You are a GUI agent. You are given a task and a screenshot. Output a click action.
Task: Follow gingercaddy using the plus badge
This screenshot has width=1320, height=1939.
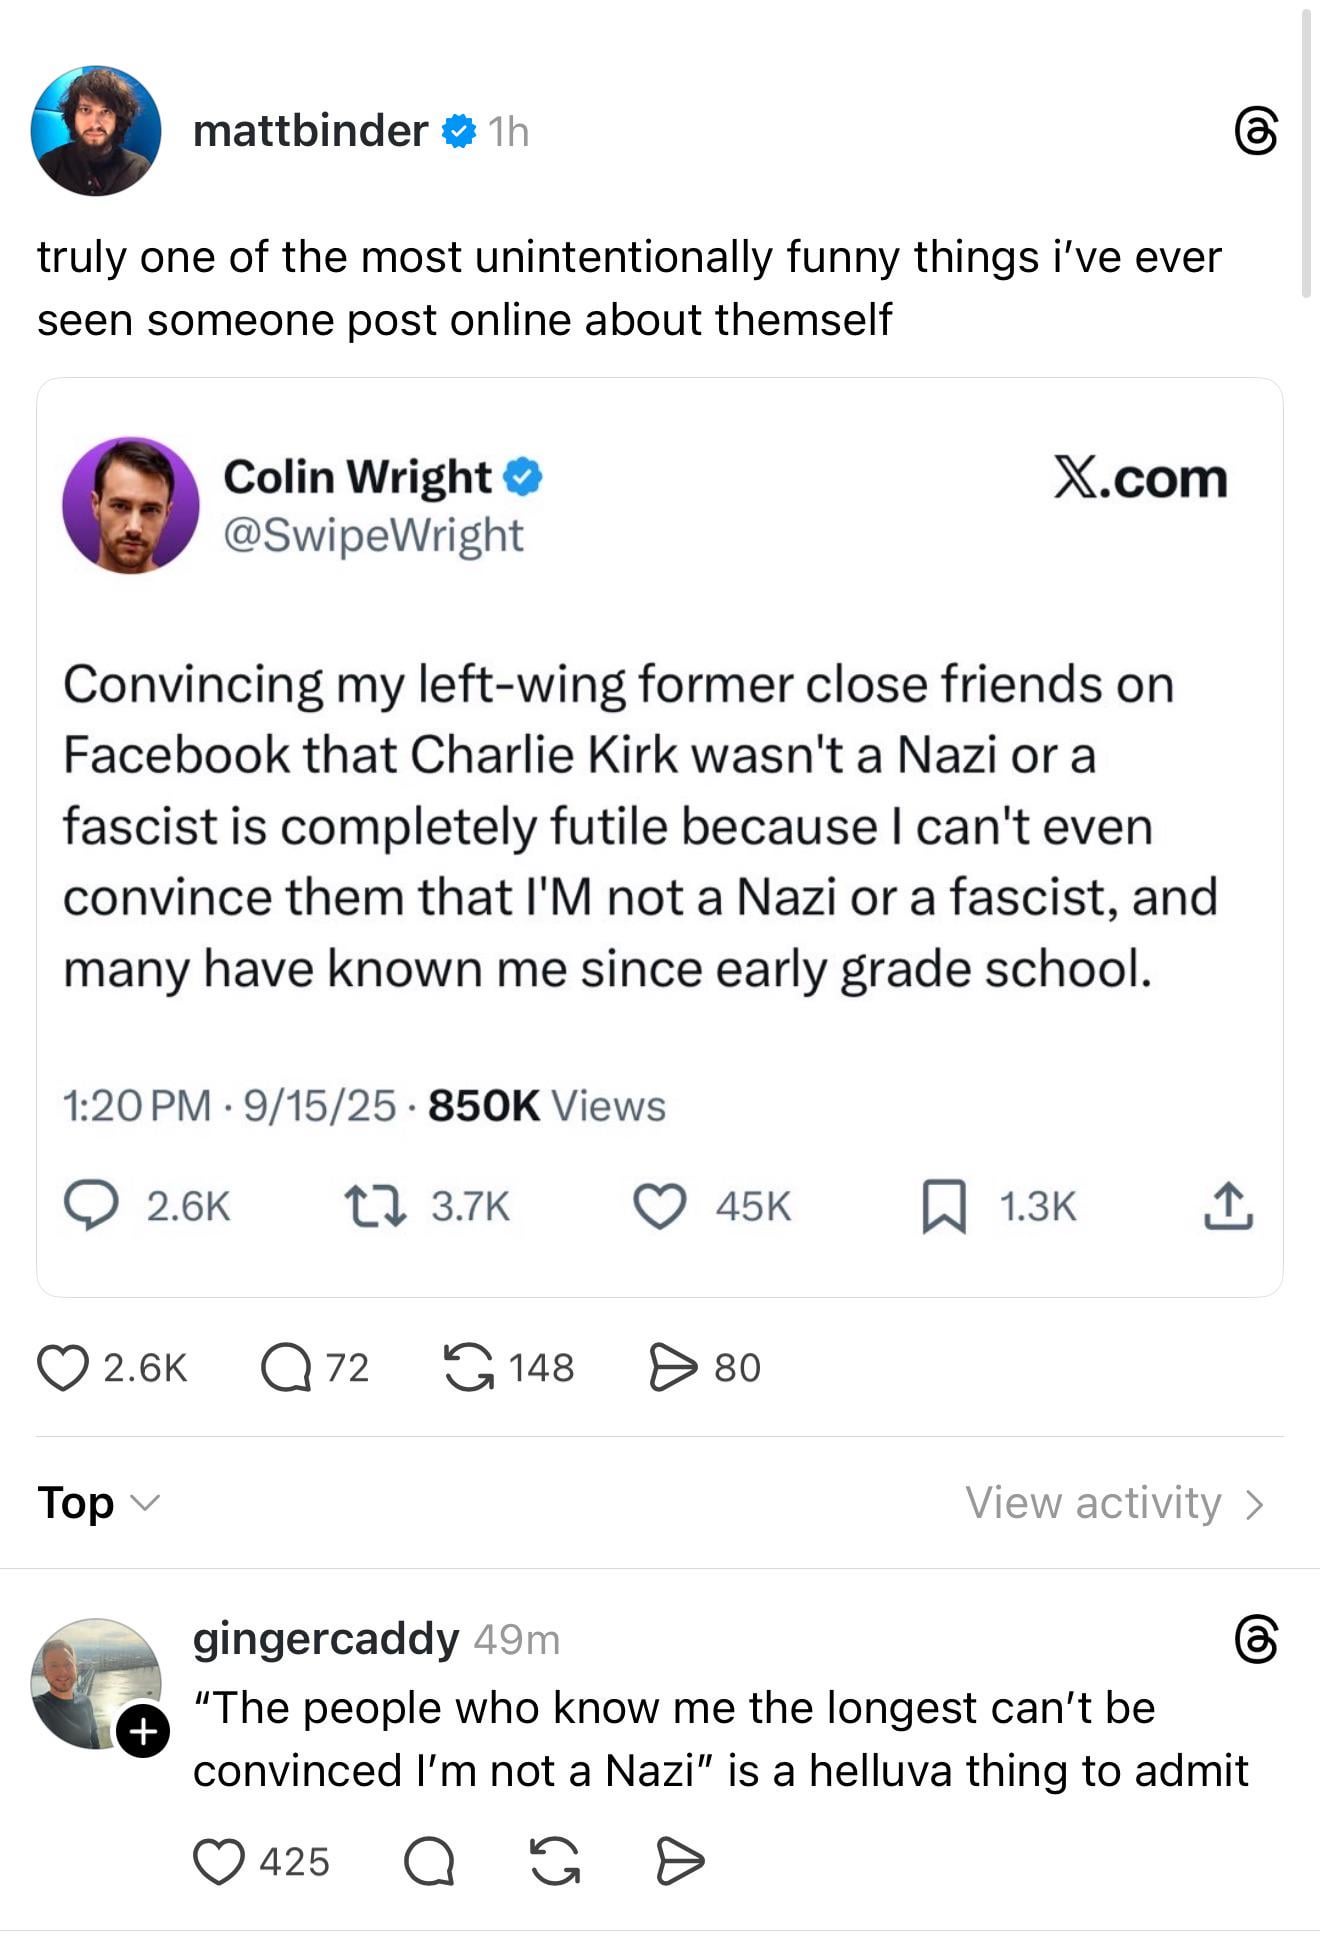[143, 1731]
